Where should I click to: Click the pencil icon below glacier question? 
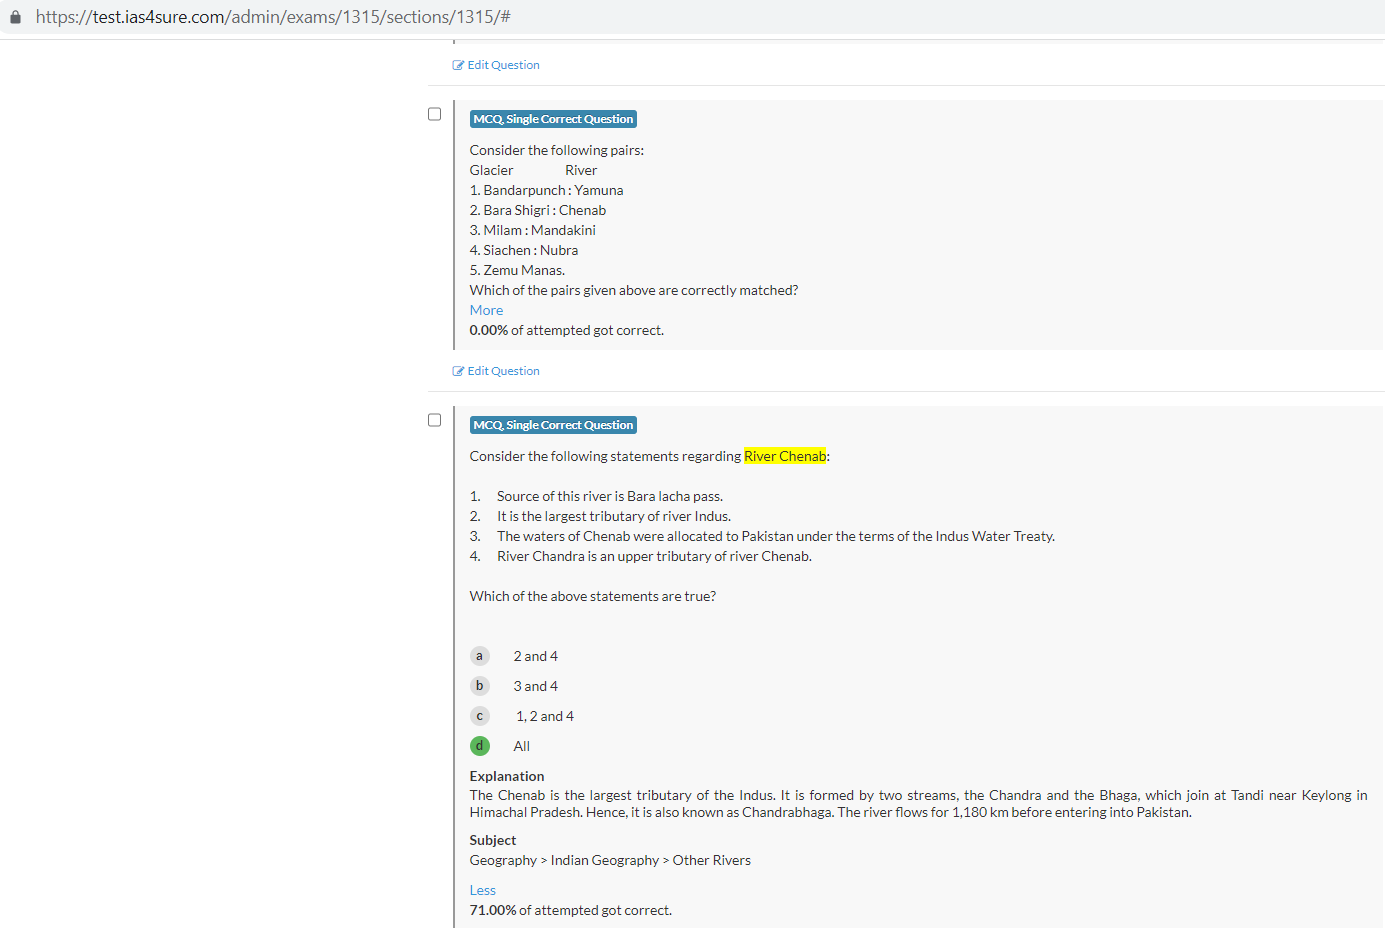point(458,371)
